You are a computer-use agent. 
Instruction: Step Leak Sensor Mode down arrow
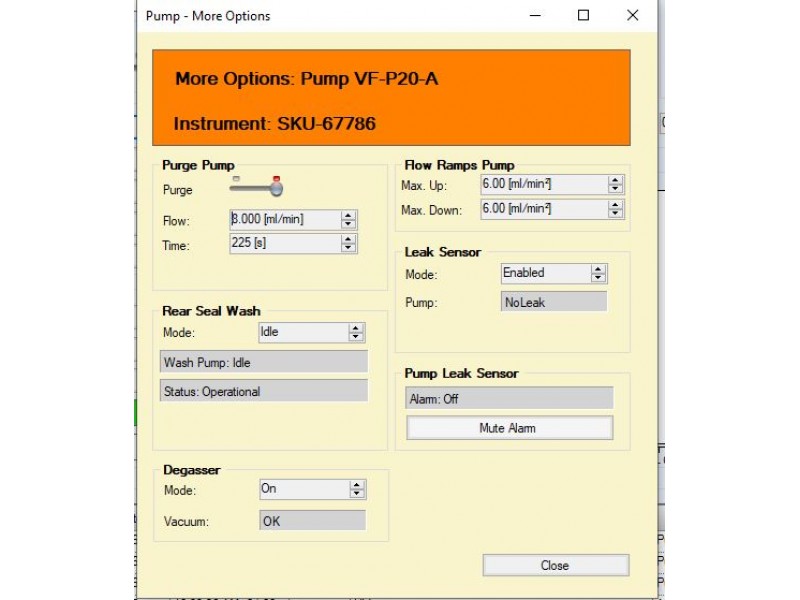click(x=598, y=278)
